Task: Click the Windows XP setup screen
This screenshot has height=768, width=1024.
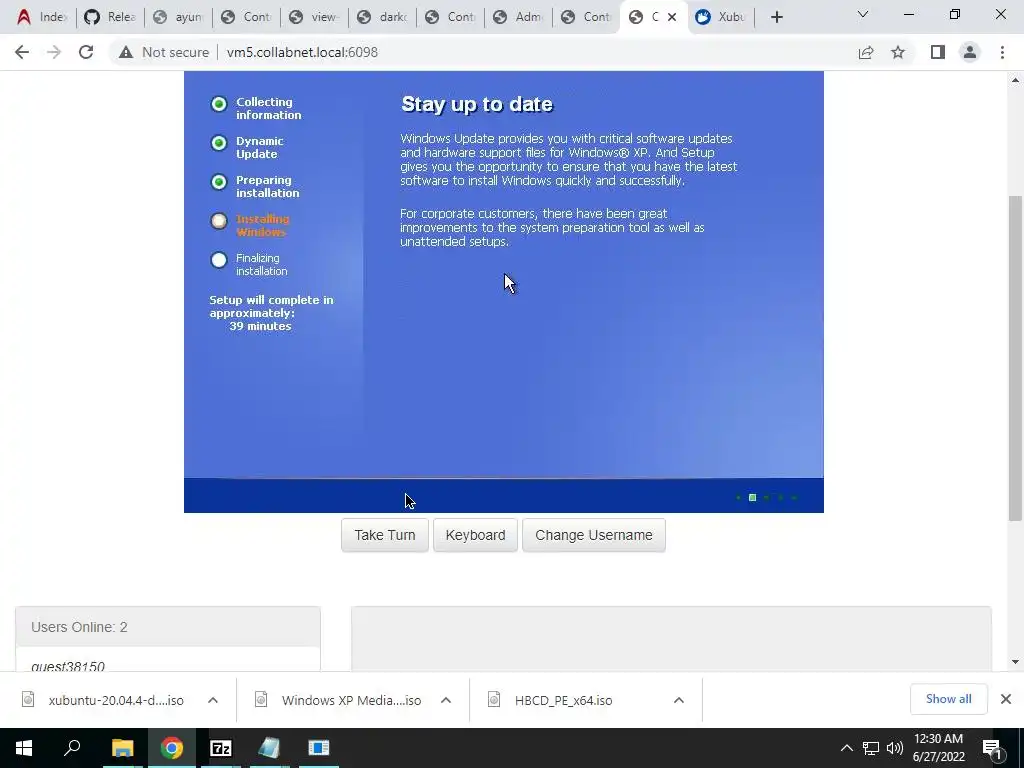Action: coord(504,291)
